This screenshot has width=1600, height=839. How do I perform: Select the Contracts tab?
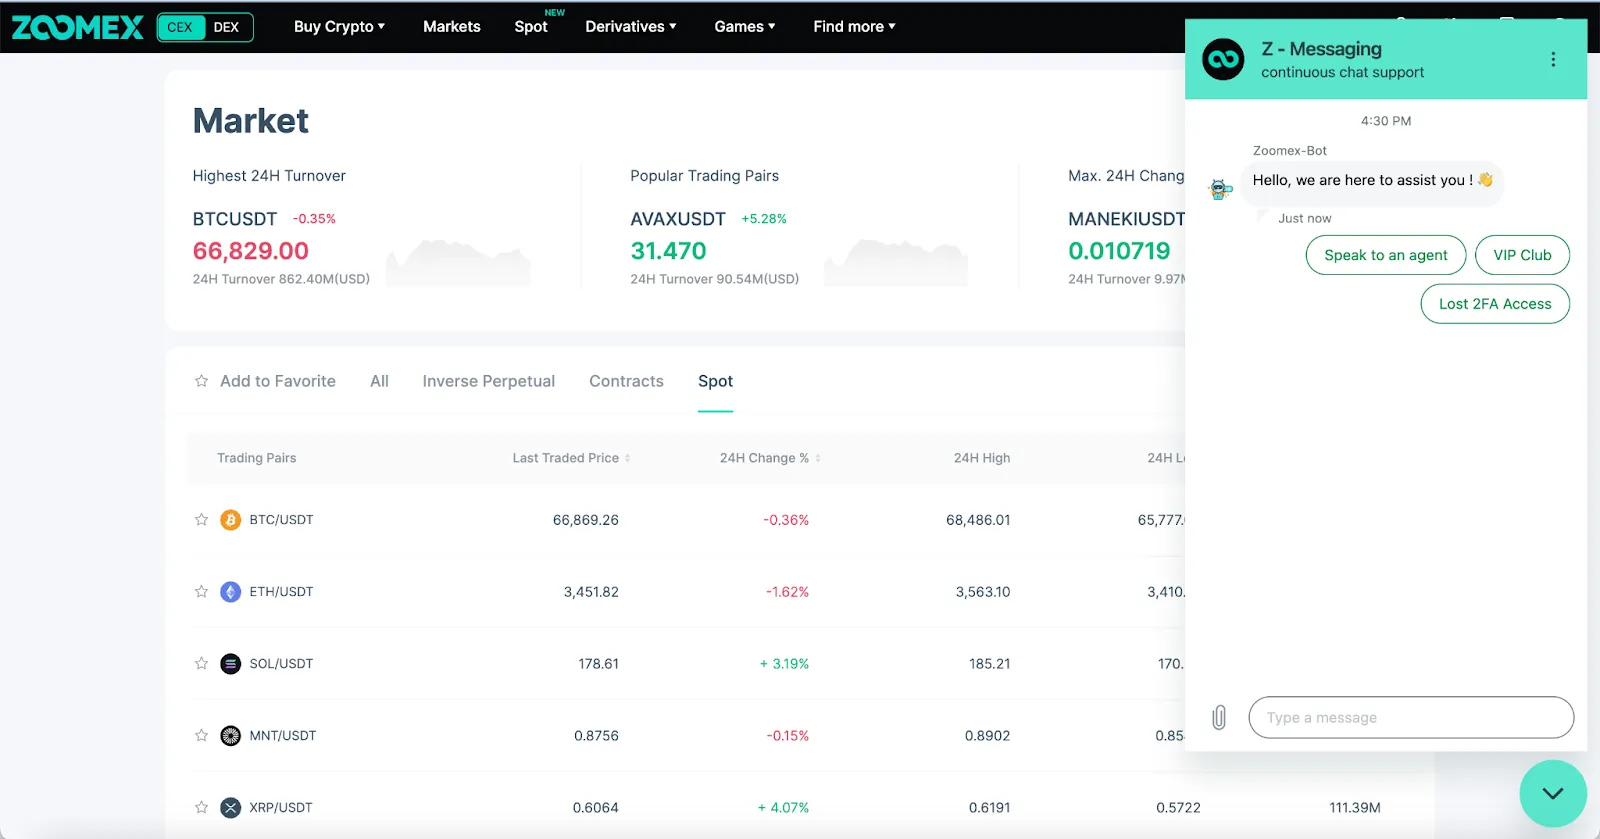[626, 381]
